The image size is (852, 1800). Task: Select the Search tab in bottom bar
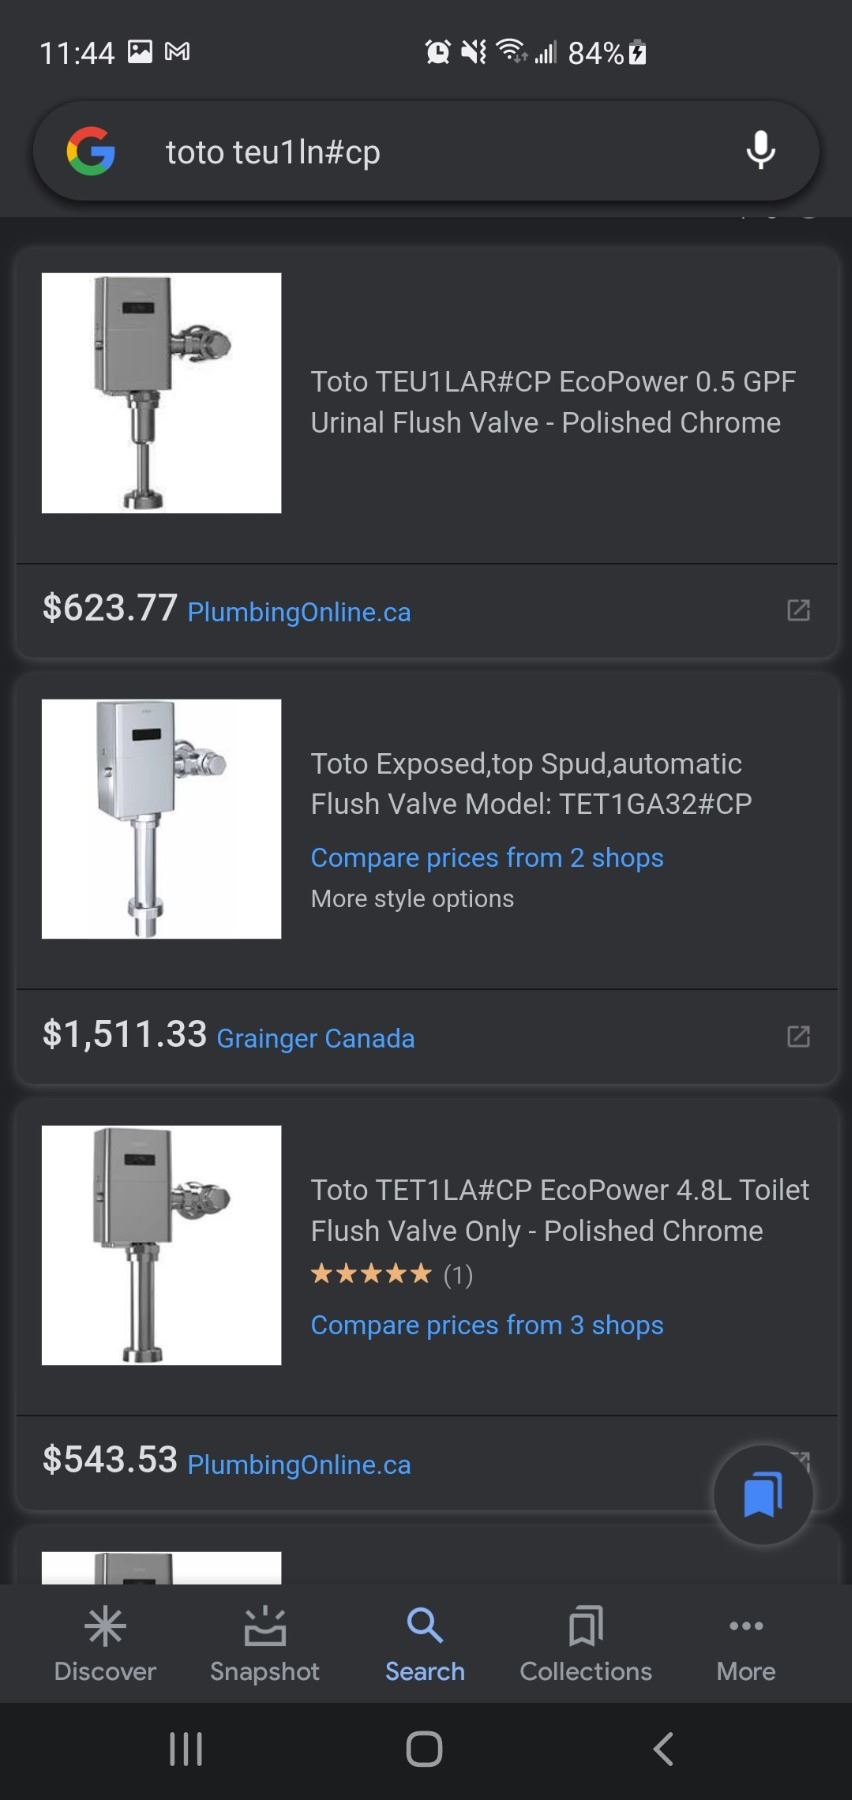pyautogui.click(x=425, y=1645)
